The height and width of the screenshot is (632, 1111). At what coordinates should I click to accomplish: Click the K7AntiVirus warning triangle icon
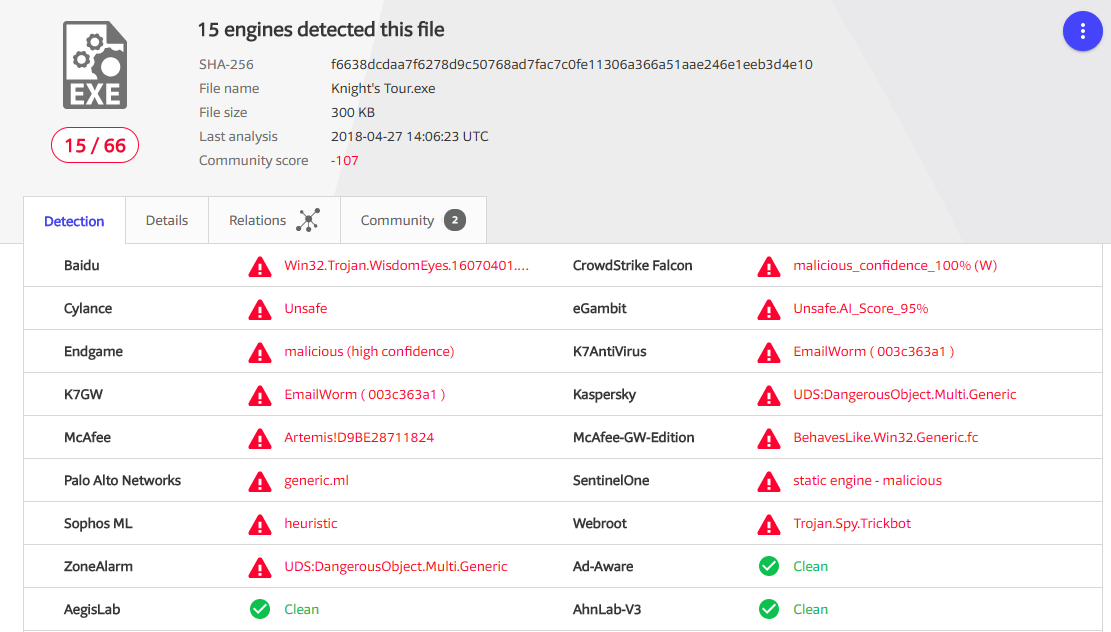coord(769,353)
